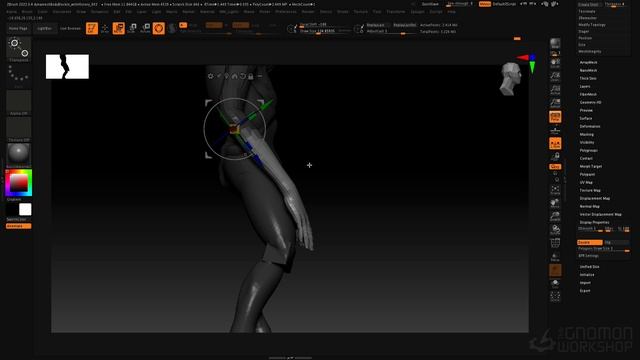Screen dimensions: 640x360
Task: Pick a color in the color picker
Action: click(x=19, y=183)
